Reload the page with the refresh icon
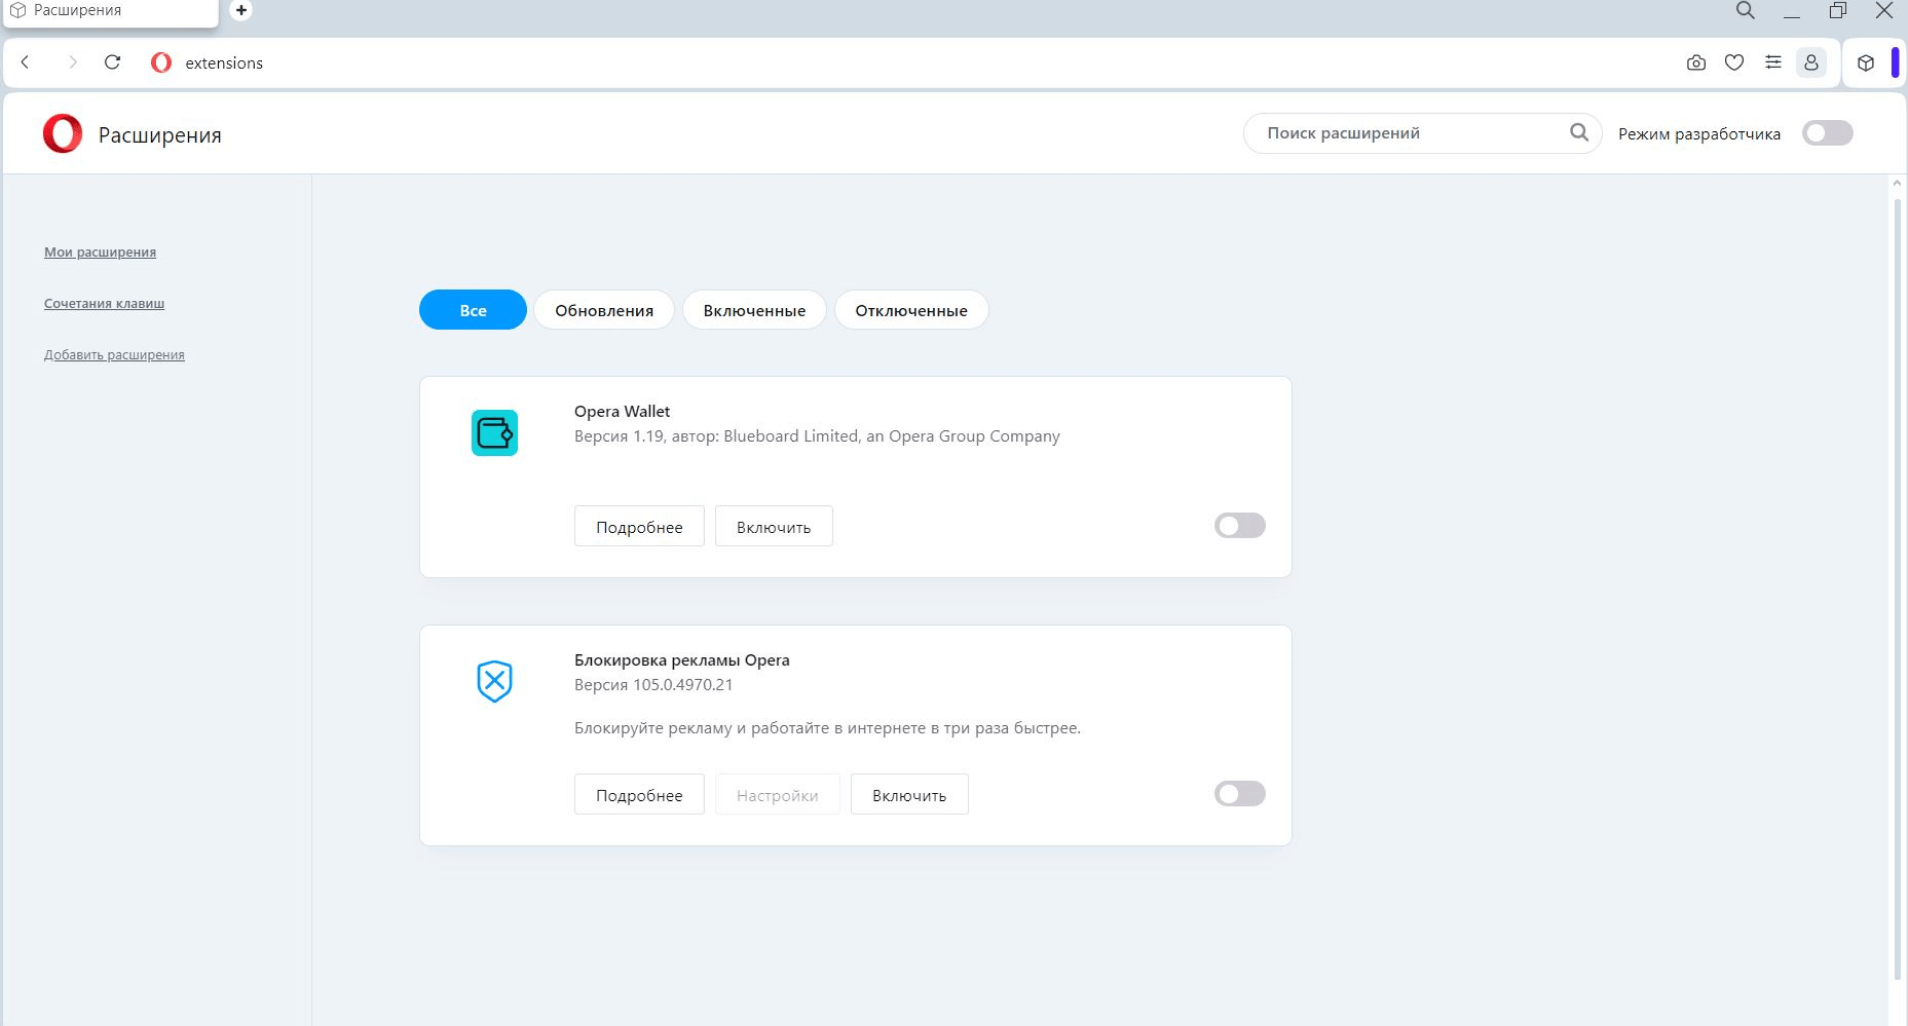 (x=112, y=63)
